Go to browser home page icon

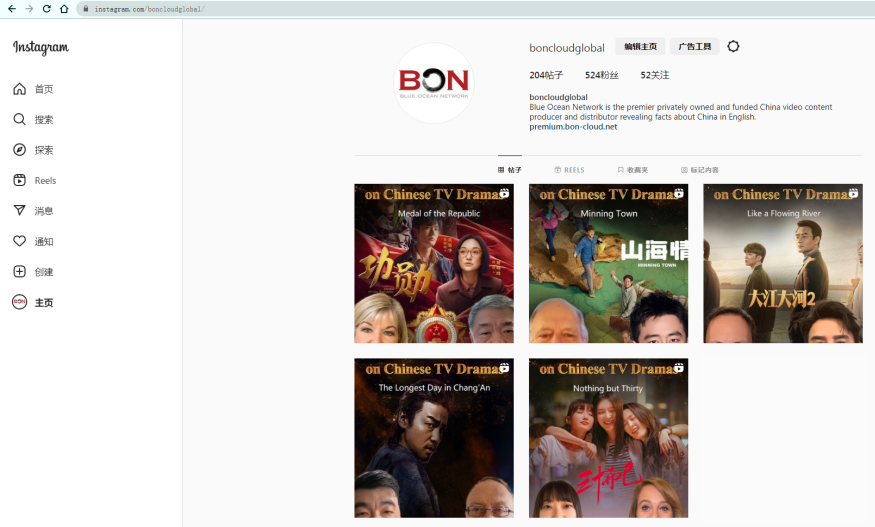click(x=64, y=9)
